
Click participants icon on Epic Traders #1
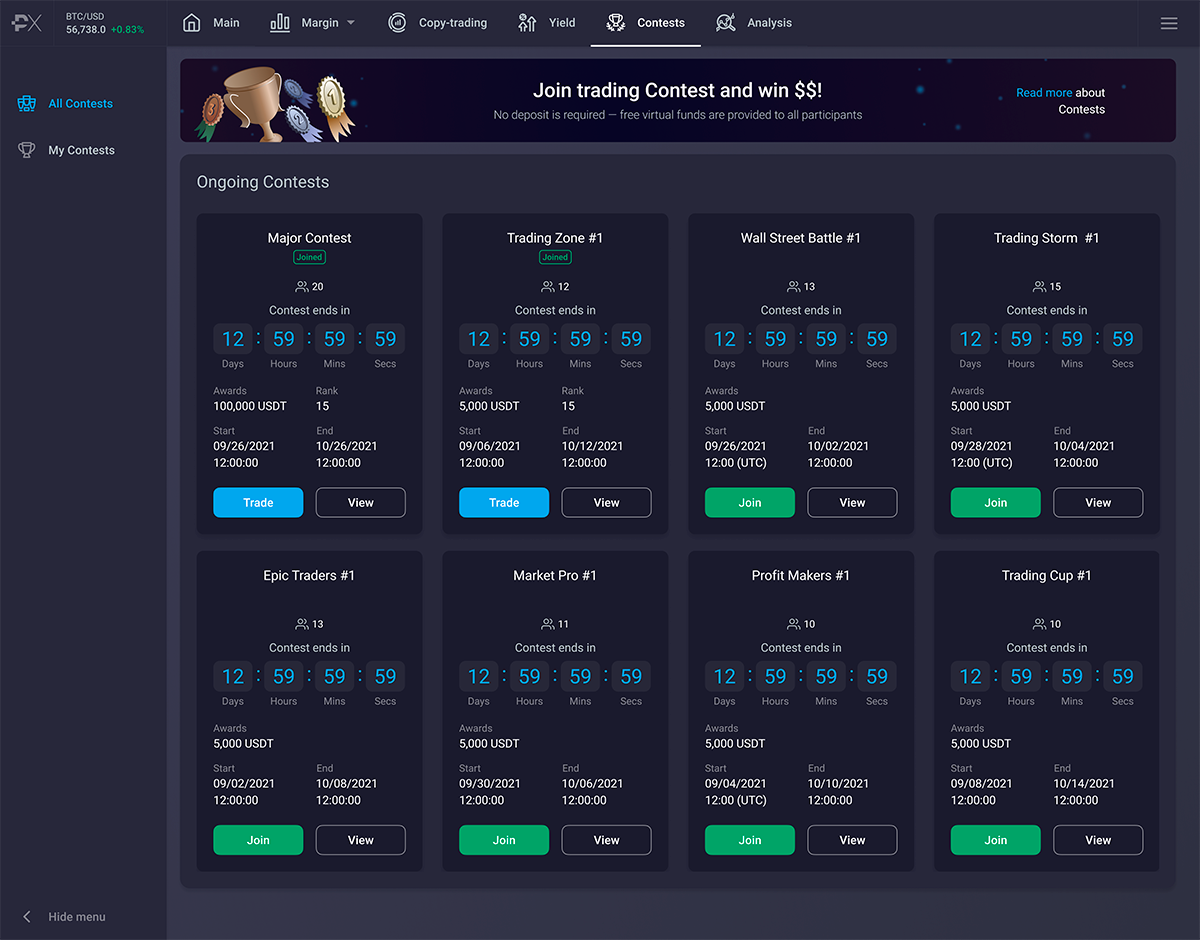click(302, 624)
